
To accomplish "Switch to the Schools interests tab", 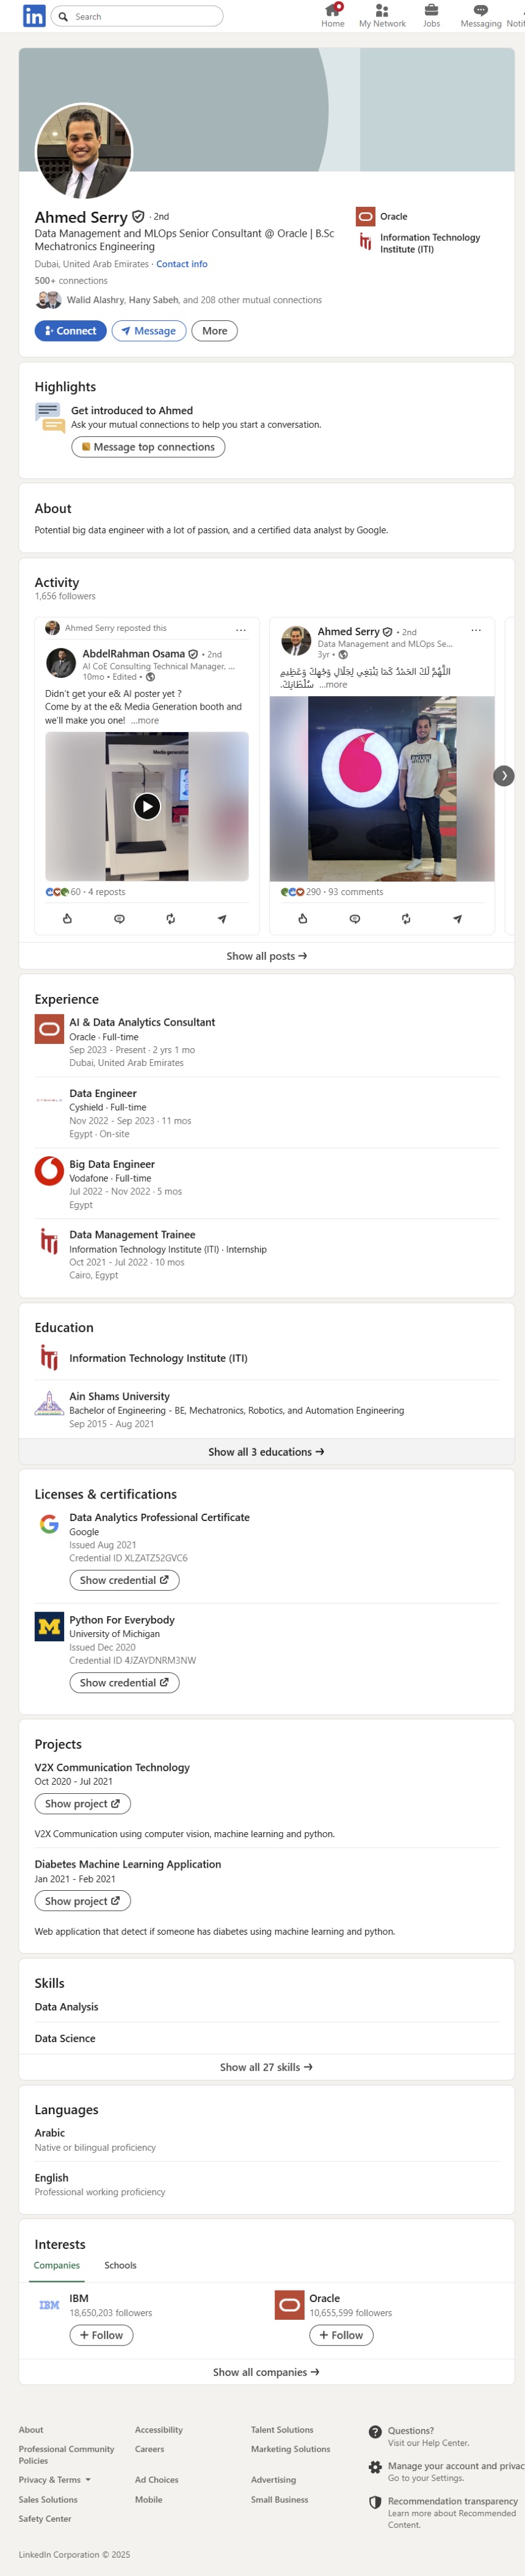I will click(x=120, y=2266).
